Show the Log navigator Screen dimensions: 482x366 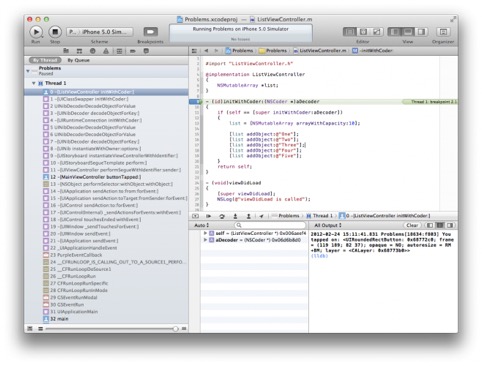pos(146,51)
